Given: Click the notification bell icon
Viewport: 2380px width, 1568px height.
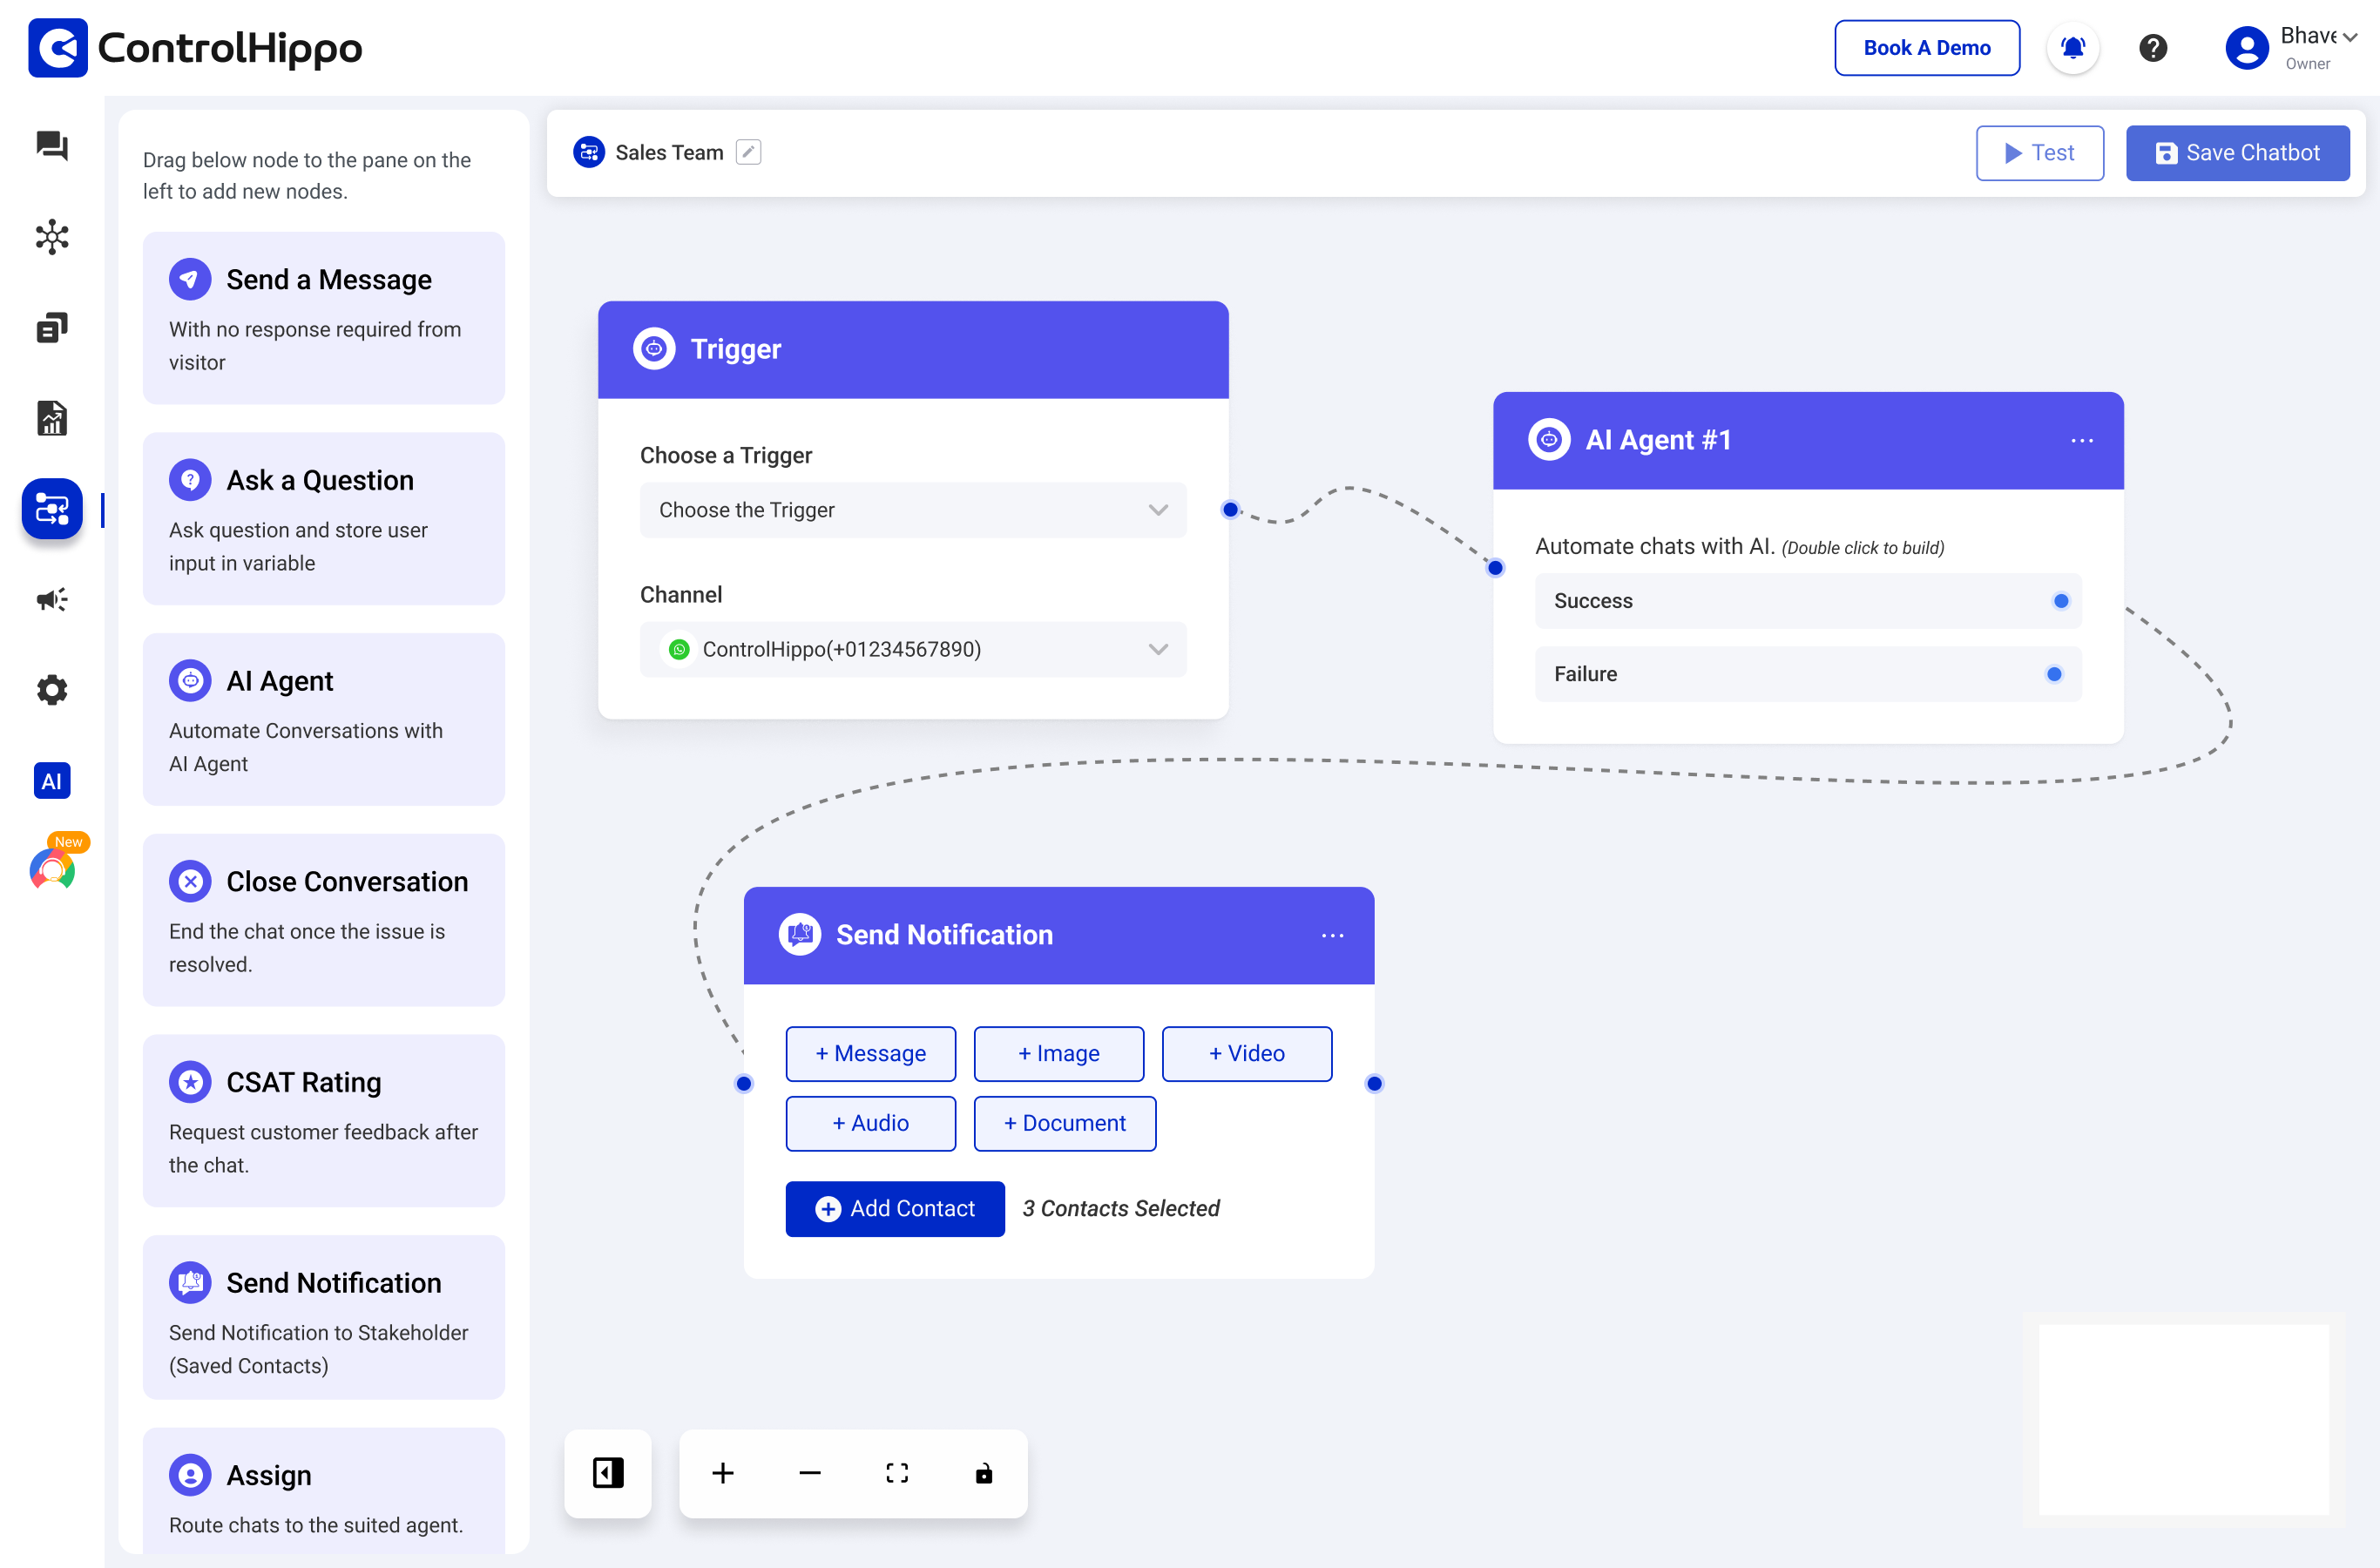Looking at the screenshot, I should point(2072,47).
